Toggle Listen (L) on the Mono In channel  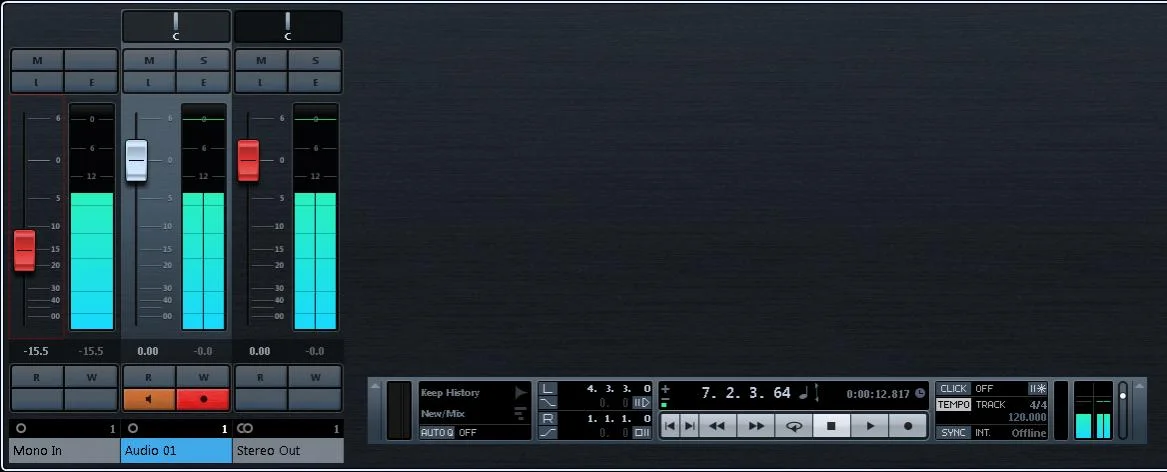coord(36,82)
